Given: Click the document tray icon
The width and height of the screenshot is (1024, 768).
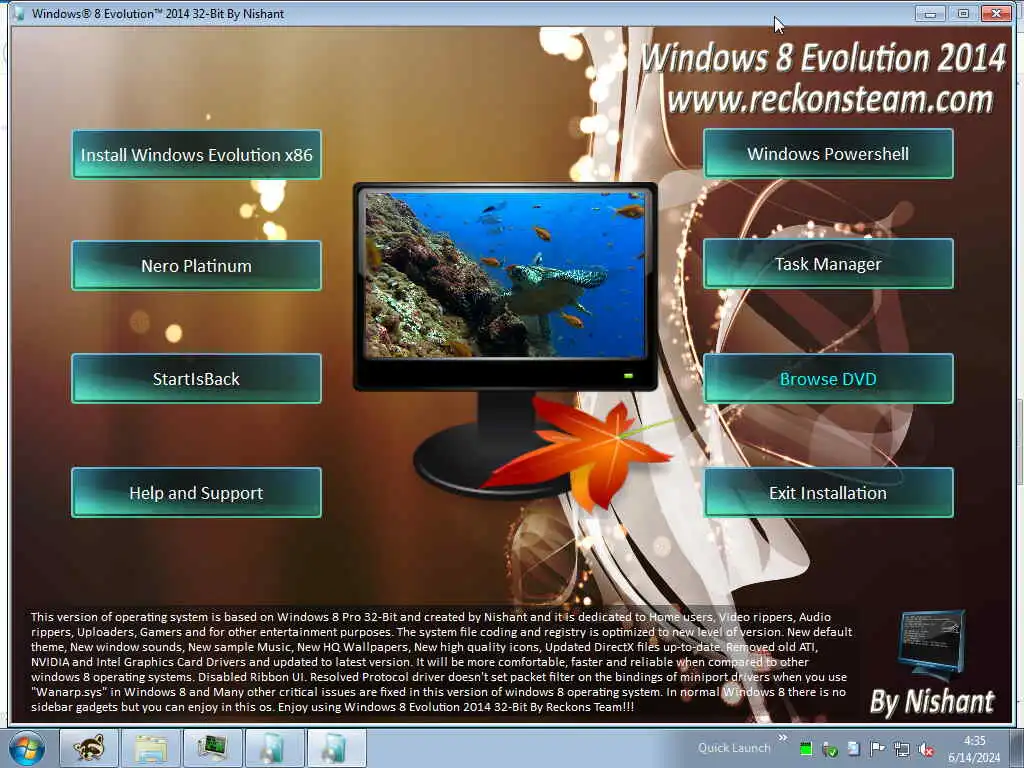Looking at the screenshot, I should pos(854,748).
